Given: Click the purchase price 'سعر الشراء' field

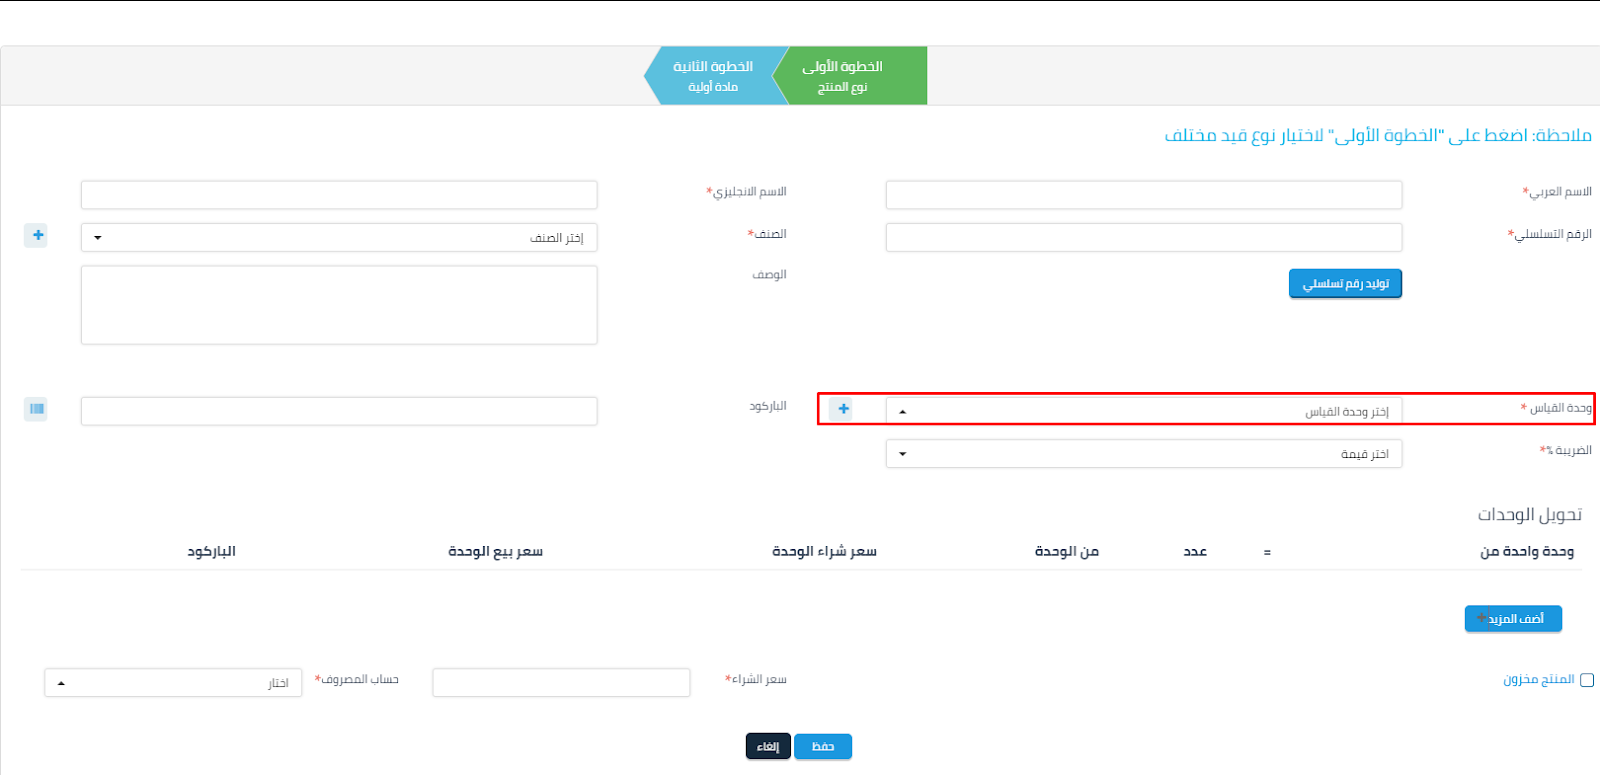Looking at the screenshot, I should 561,683.
